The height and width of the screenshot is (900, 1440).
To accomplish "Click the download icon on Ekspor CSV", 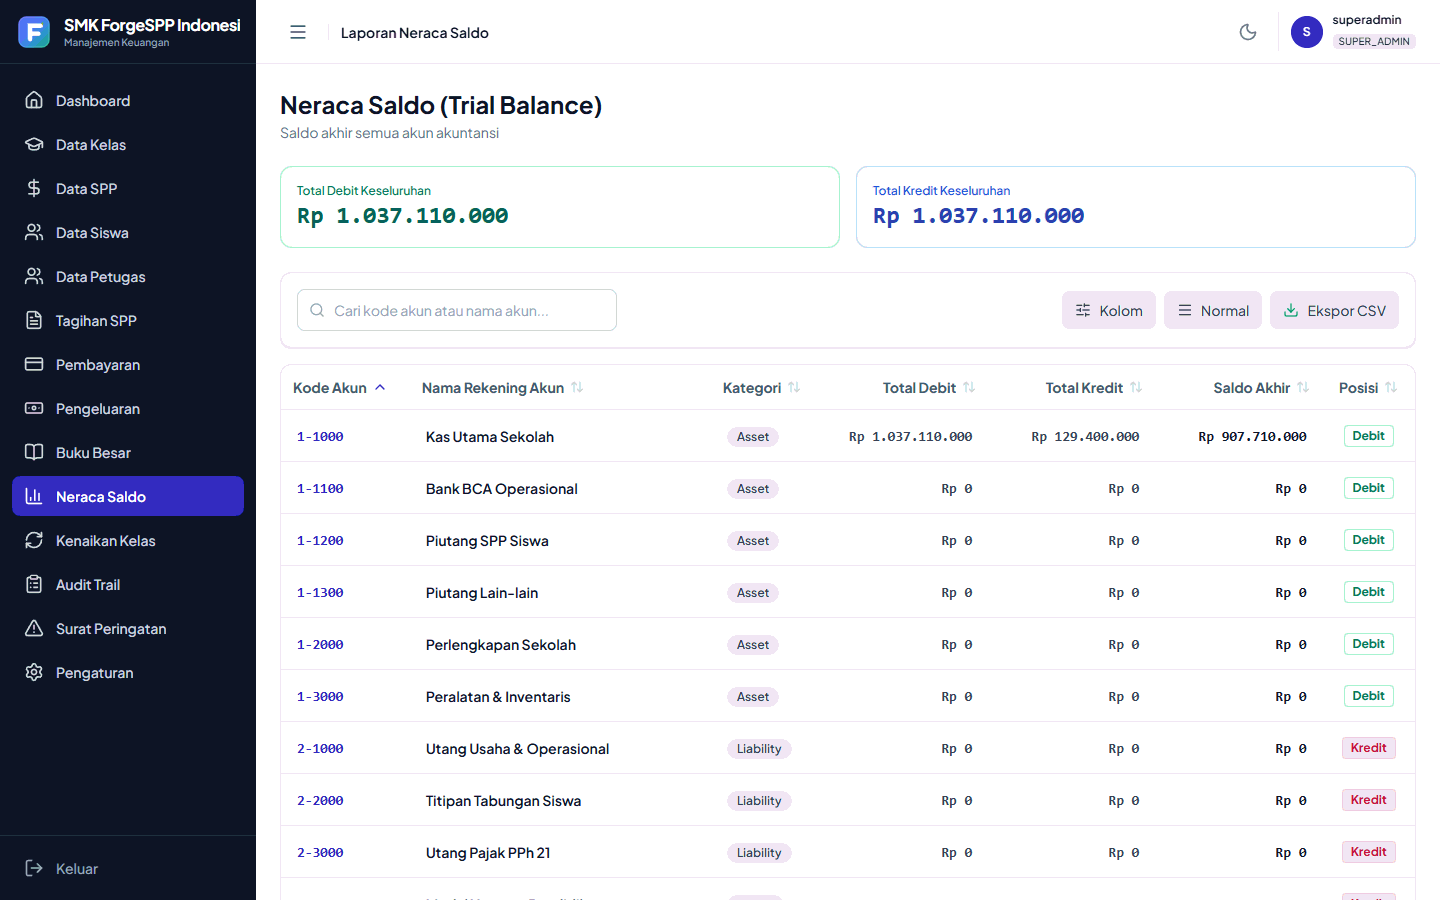I will [1291, 310].
